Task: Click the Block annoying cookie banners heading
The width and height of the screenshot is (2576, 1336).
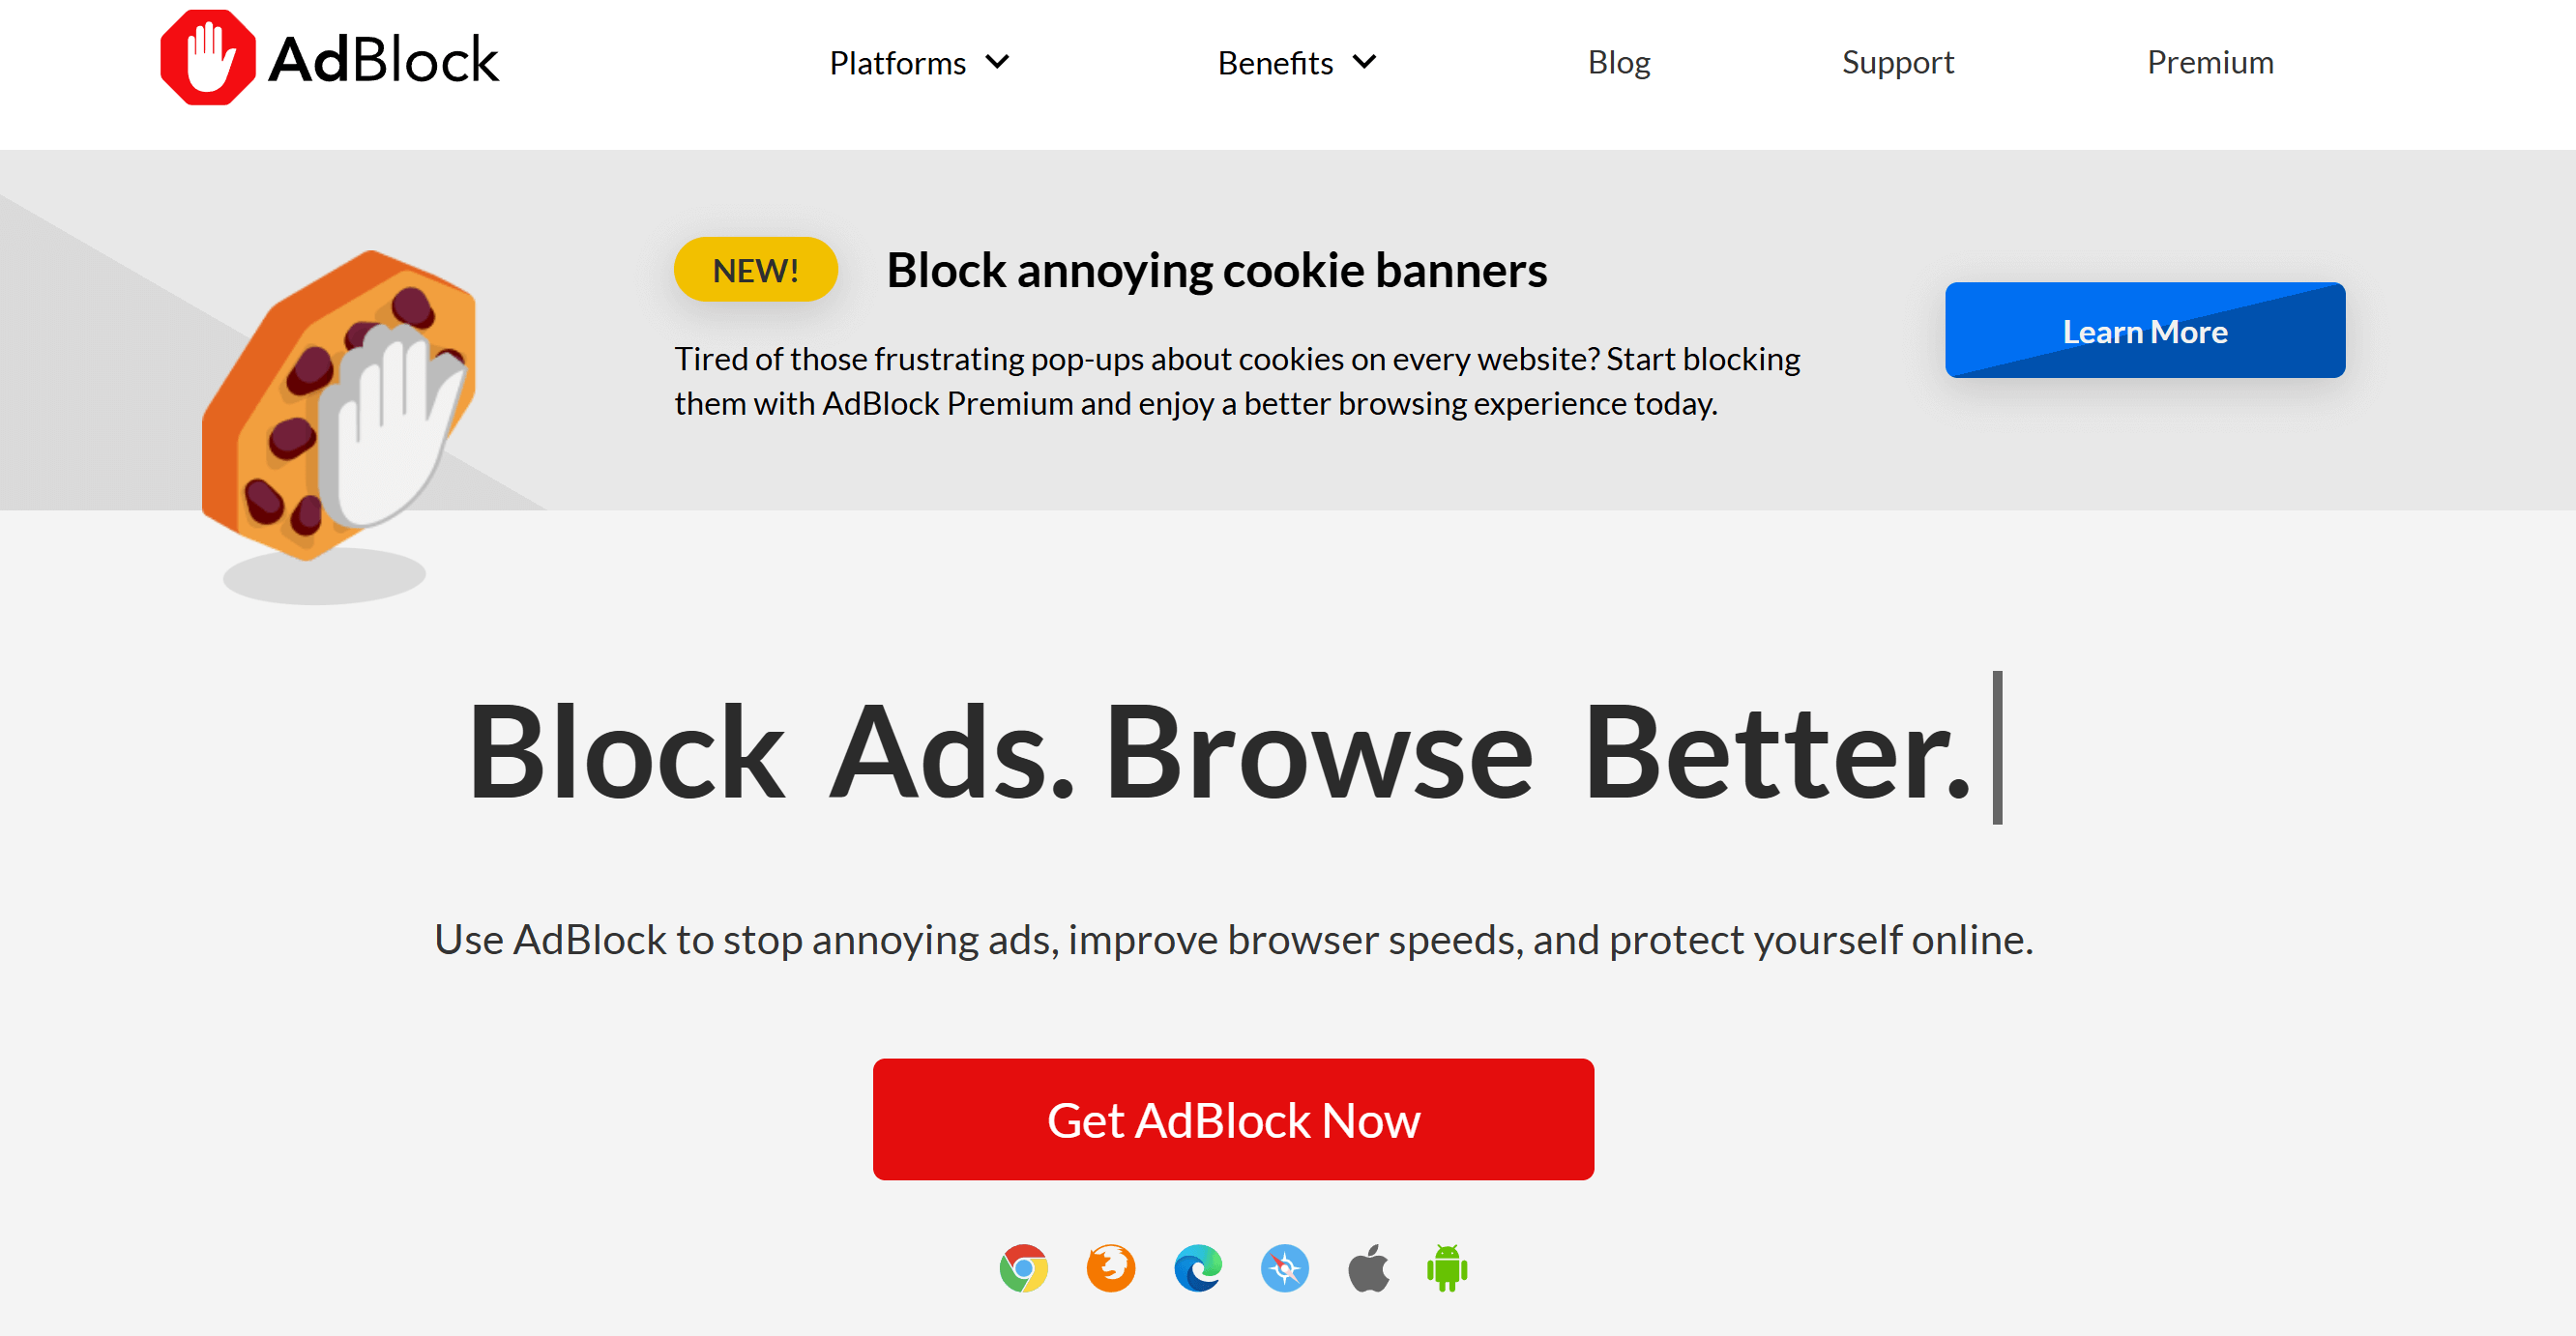Action: [x=1216, y=270]
